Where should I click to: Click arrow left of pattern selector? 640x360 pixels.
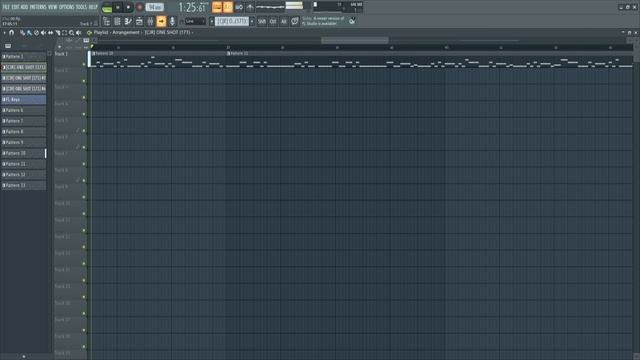click(211, 21)
